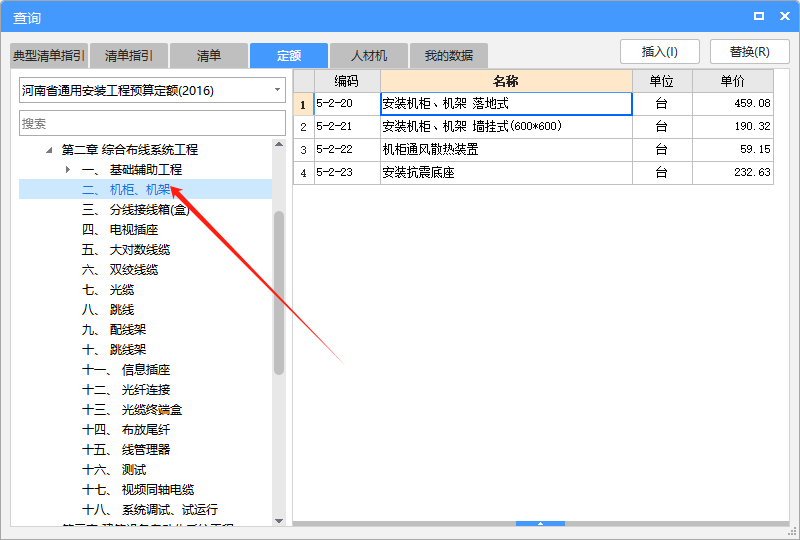Select row header number 3
Viewport: 800px width, 540px height.
tap(303, 150)
